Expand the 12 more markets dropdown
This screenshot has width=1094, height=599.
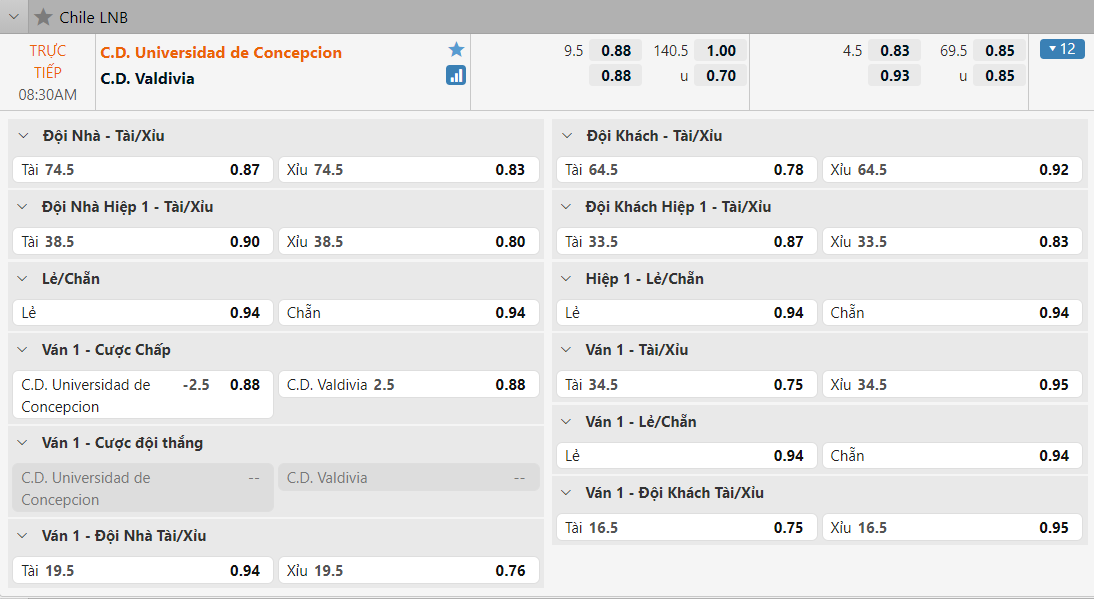pyautogui.click(x=1062, y=49)
